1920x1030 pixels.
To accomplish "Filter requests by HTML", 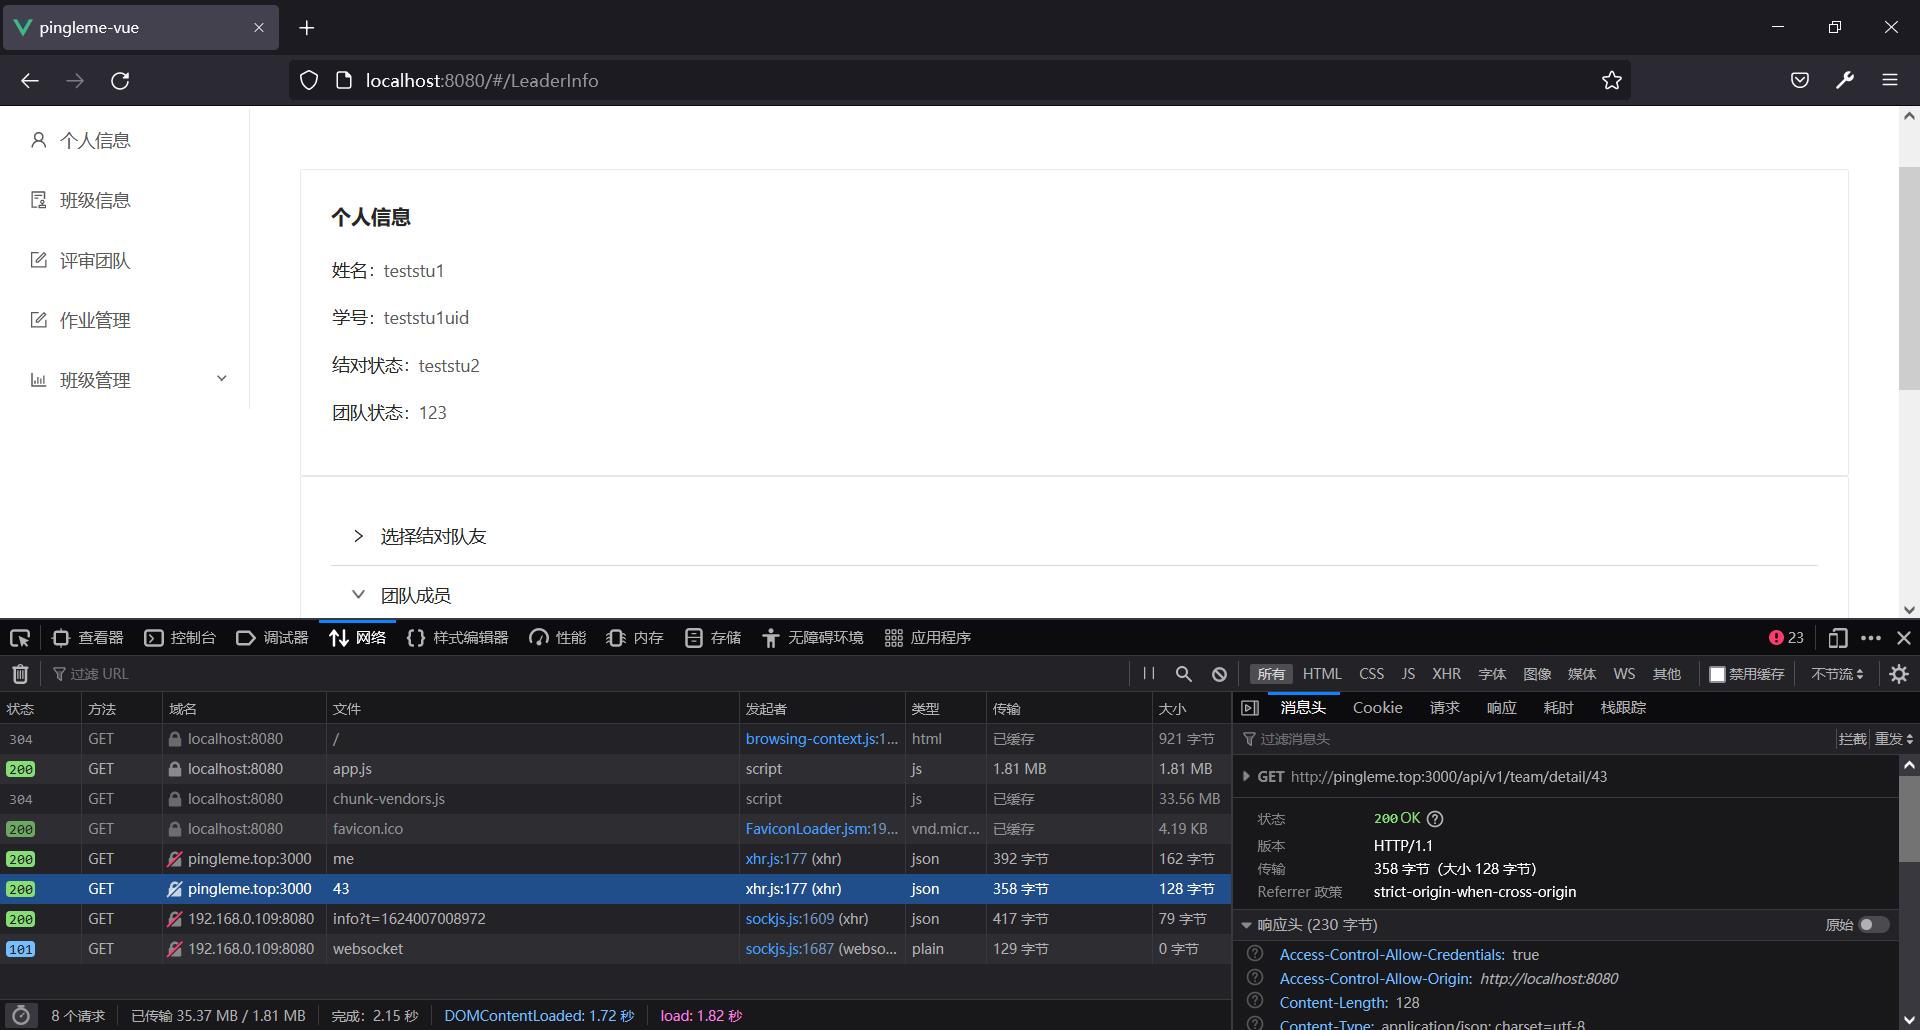I will click(x=1322, y=674).
